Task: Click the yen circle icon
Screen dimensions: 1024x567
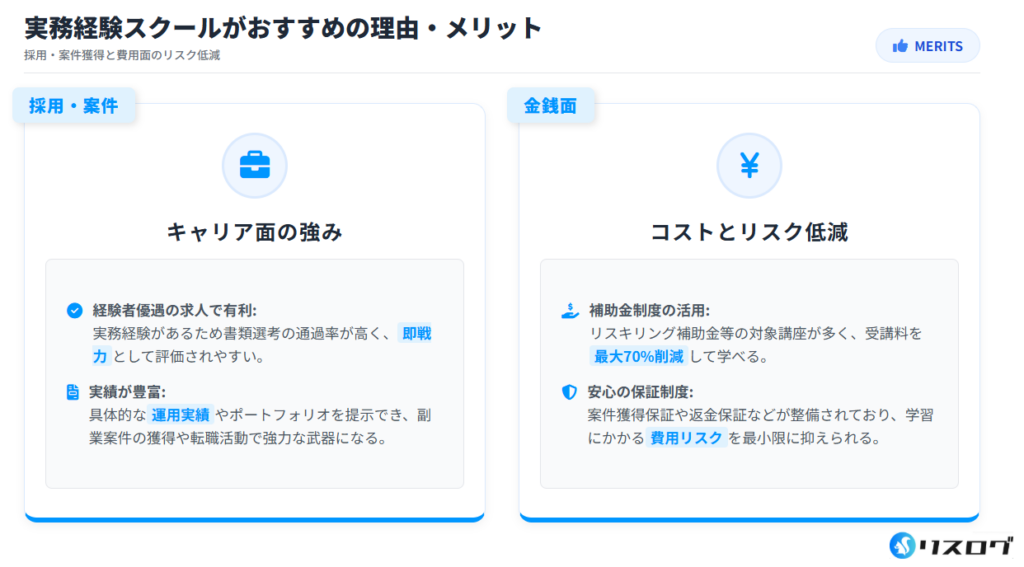Action: click(x=749, y=165)
